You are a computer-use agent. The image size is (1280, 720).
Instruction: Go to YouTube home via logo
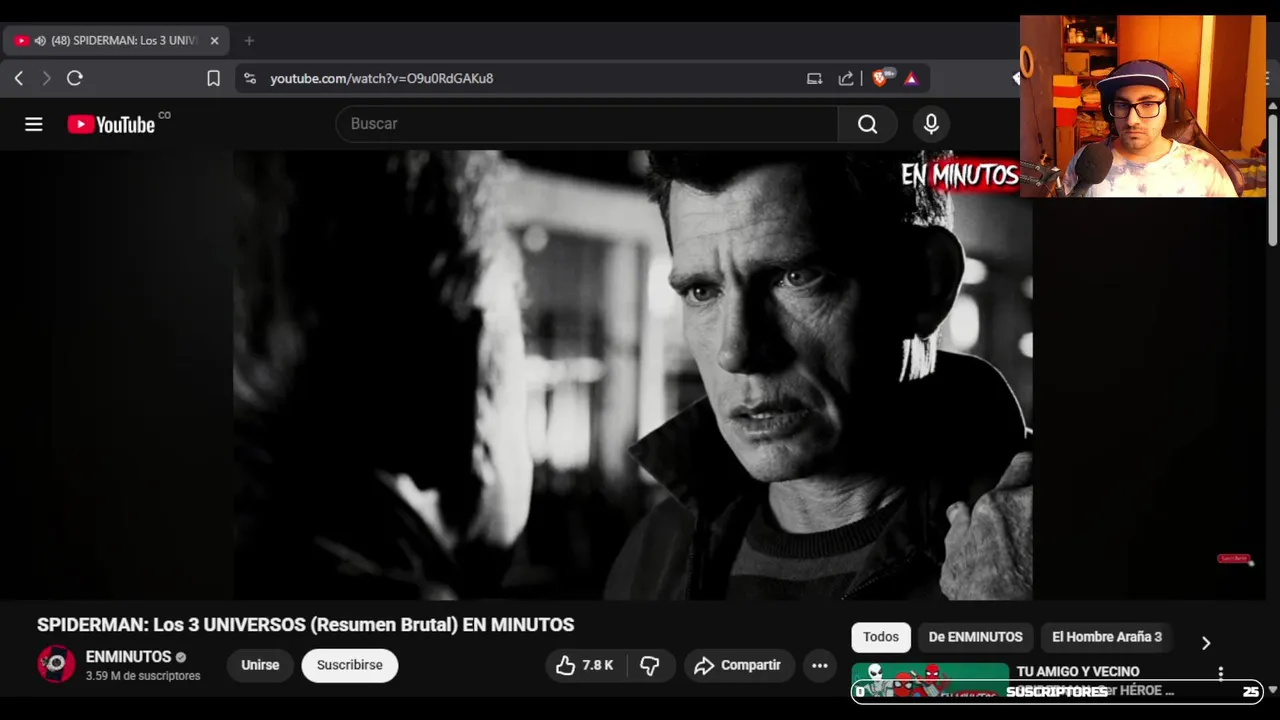pos(111,124)
